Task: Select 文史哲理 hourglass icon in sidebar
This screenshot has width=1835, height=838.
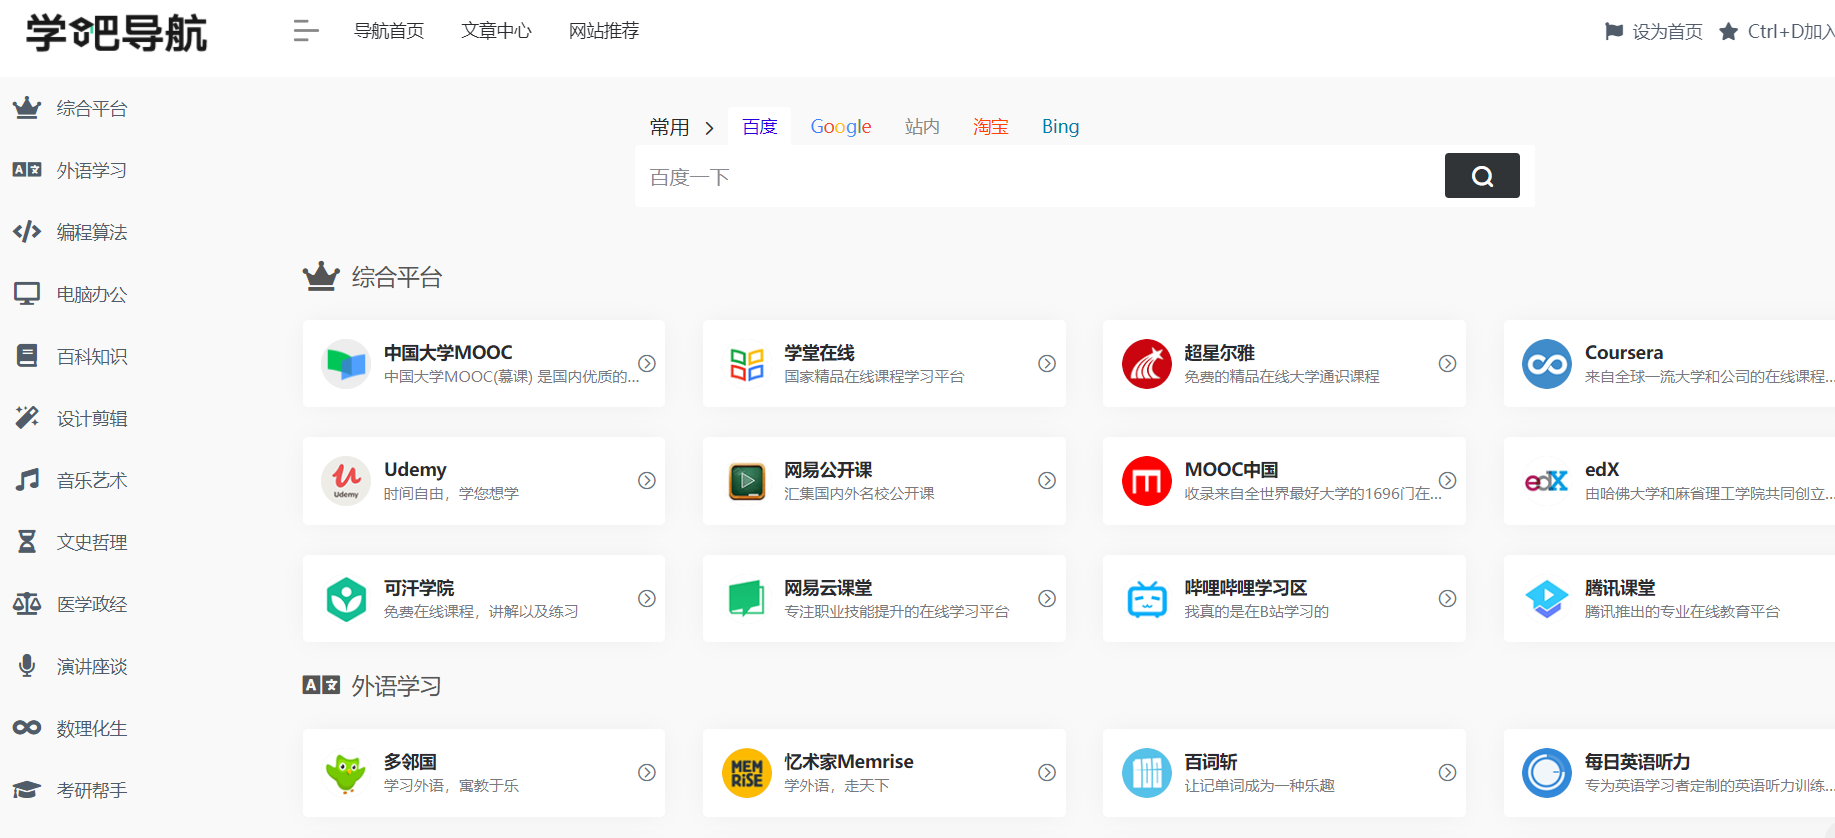Action: click(27, 542)
